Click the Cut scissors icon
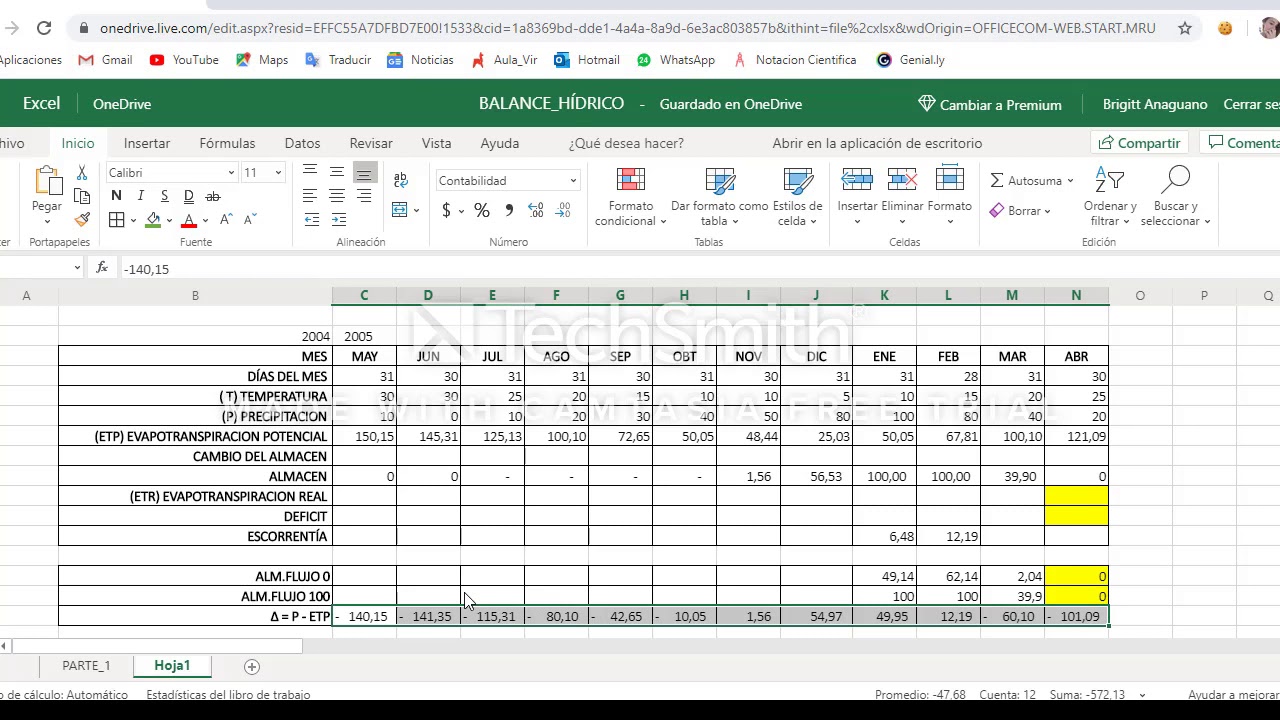This screenshot has height=720, width=1280. pyautogui.click(x=82, y=173)
